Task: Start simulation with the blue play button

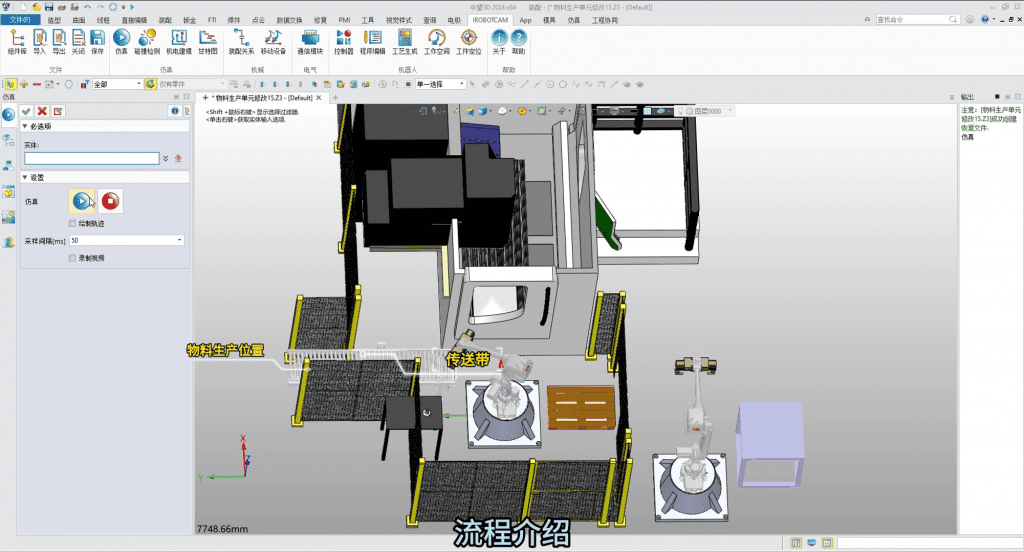Action: (x=81, y=201)
